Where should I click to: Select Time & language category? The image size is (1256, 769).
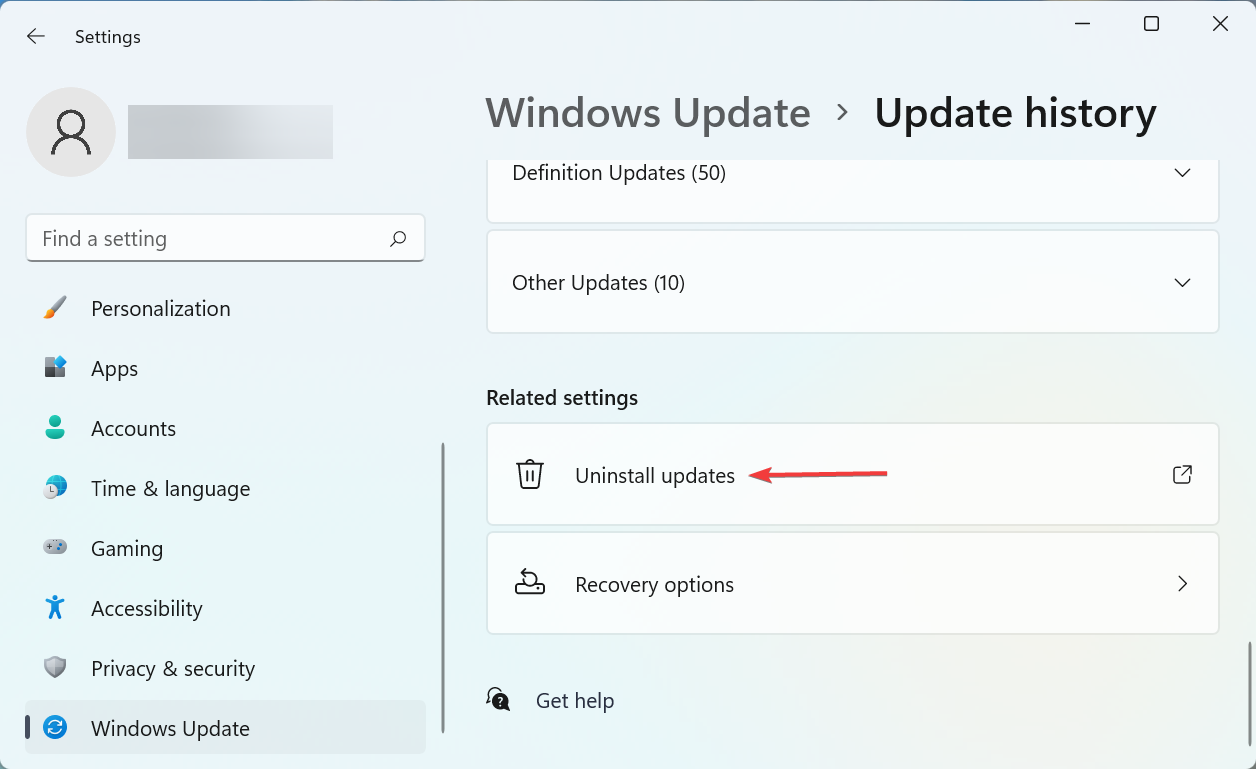pyautogui.click(x=225, y=488)
